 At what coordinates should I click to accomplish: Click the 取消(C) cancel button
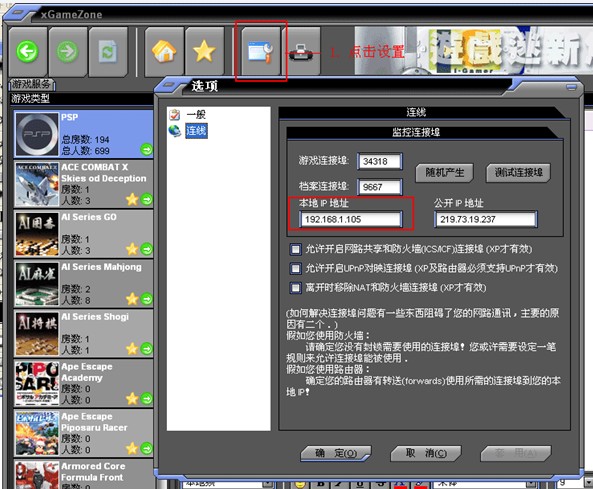(x=426, y=453)
